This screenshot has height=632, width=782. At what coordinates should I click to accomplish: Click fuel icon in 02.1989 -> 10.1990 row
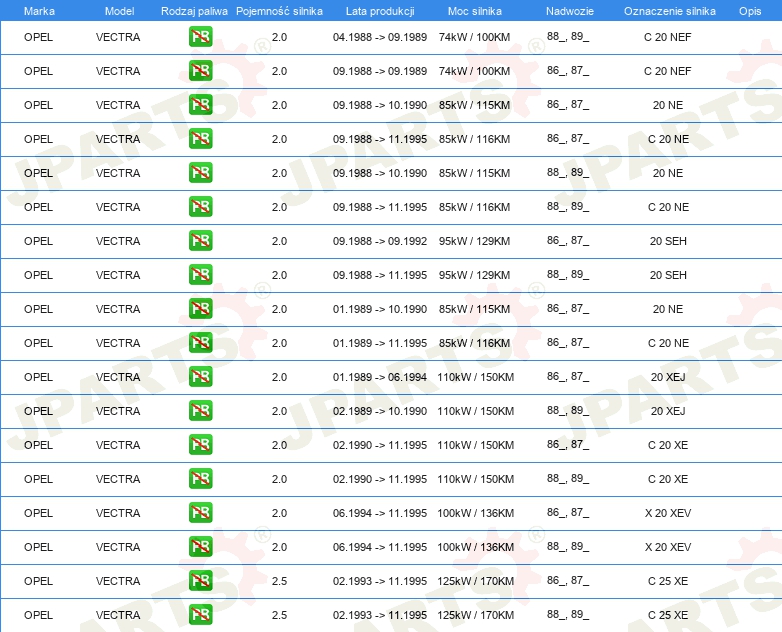(200, 411)
